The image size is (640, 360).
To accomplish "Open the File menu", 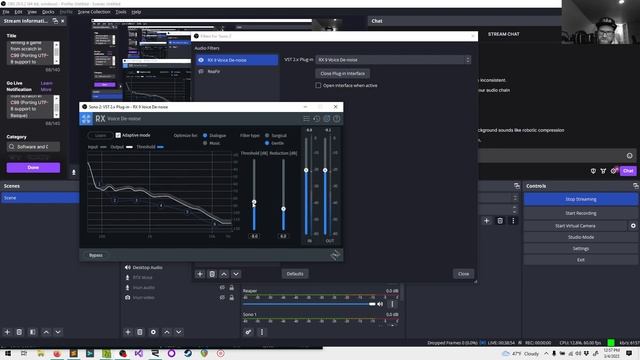I will [x=6, y=12].
